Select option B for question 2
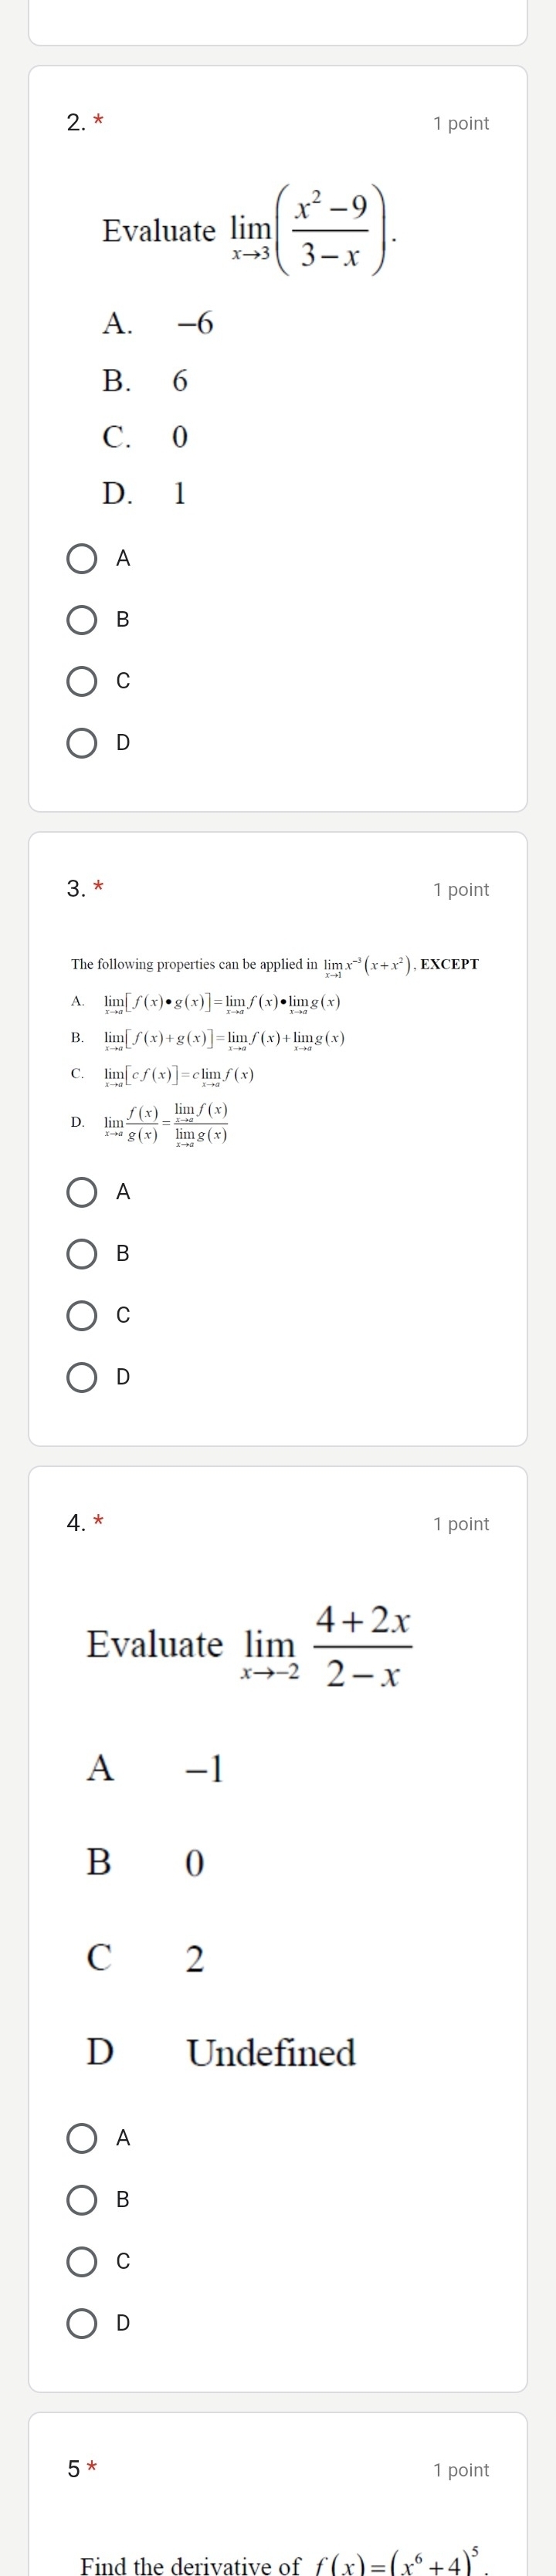Screen dimensions: 556x2576 tap(82, 620)
